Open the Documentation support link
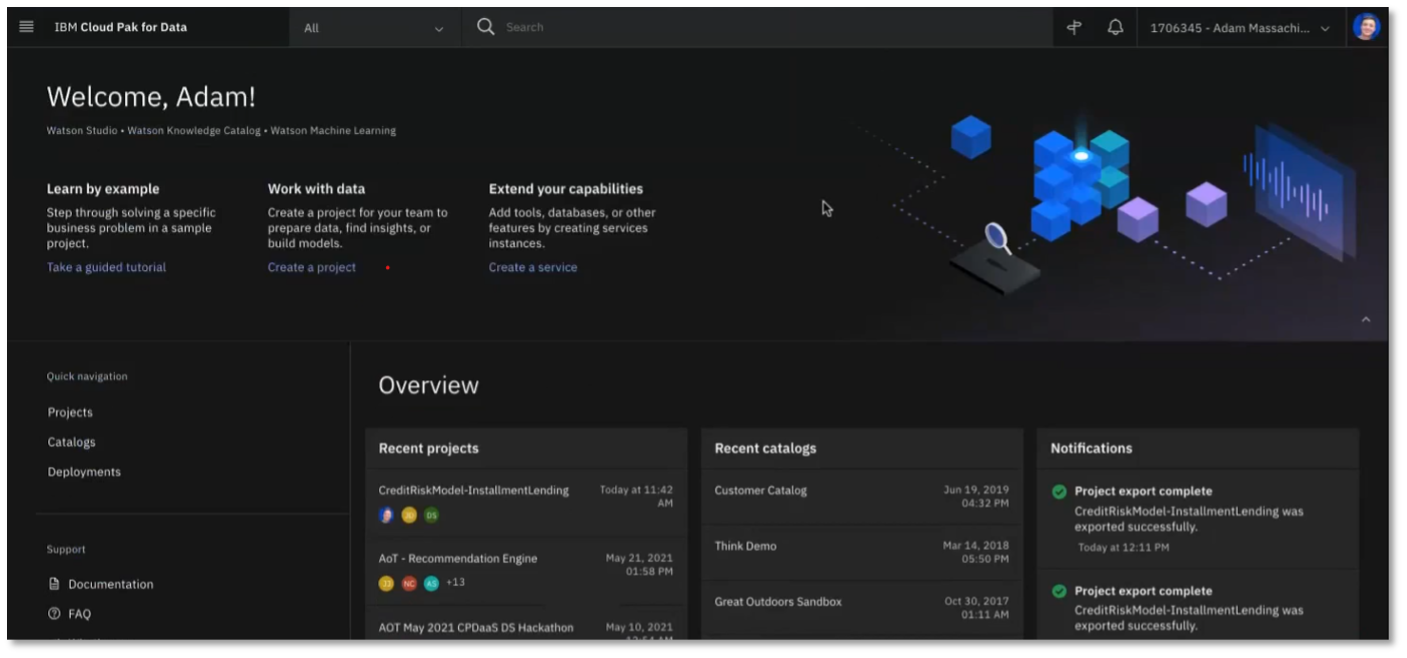Screen dimensions: 1407x658 click(x=111, y=584)
